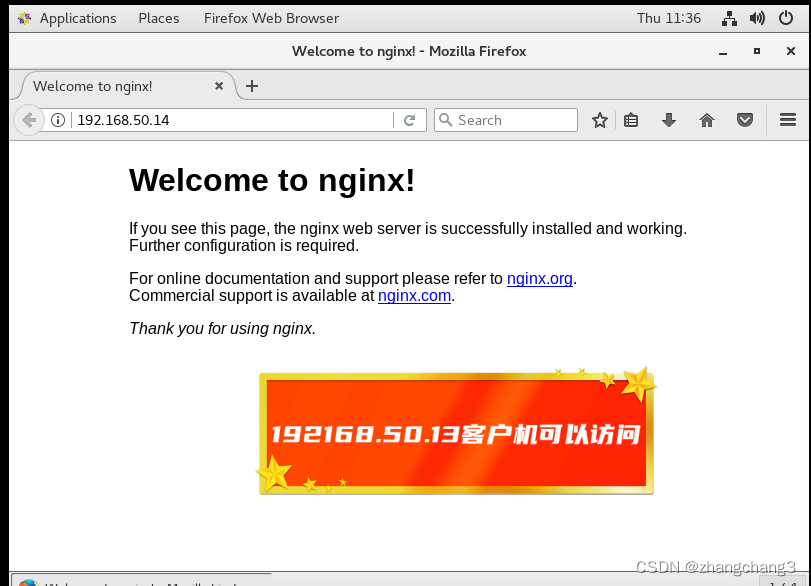811x586 pixels.
Task: Open network status icon in top bar
Action: (x=729, y=19)
